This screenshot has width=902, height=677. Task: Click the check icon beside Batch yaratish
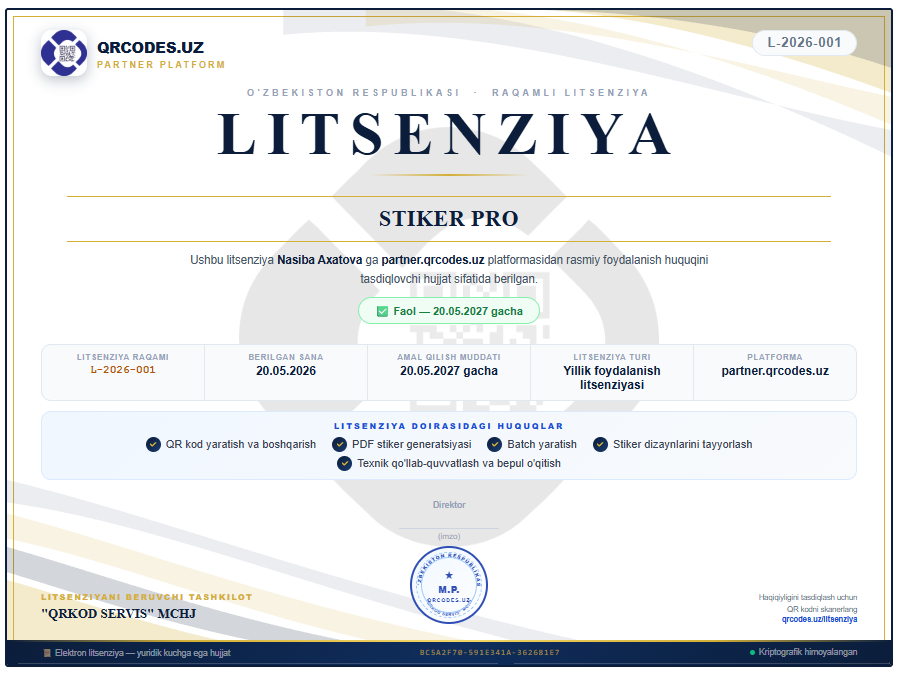[x=494, y=445]
